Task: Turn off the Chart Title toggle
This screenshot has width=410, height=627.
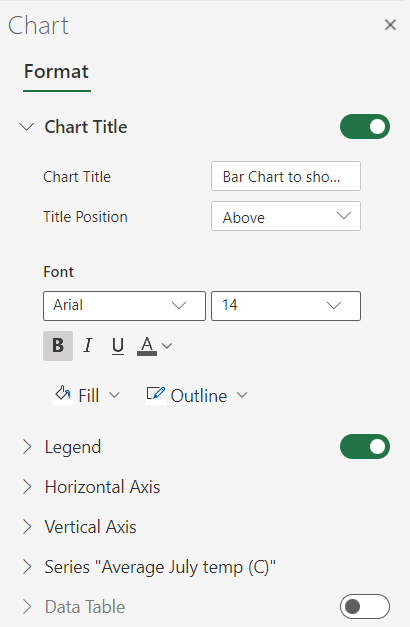Action: coord(365,127)
